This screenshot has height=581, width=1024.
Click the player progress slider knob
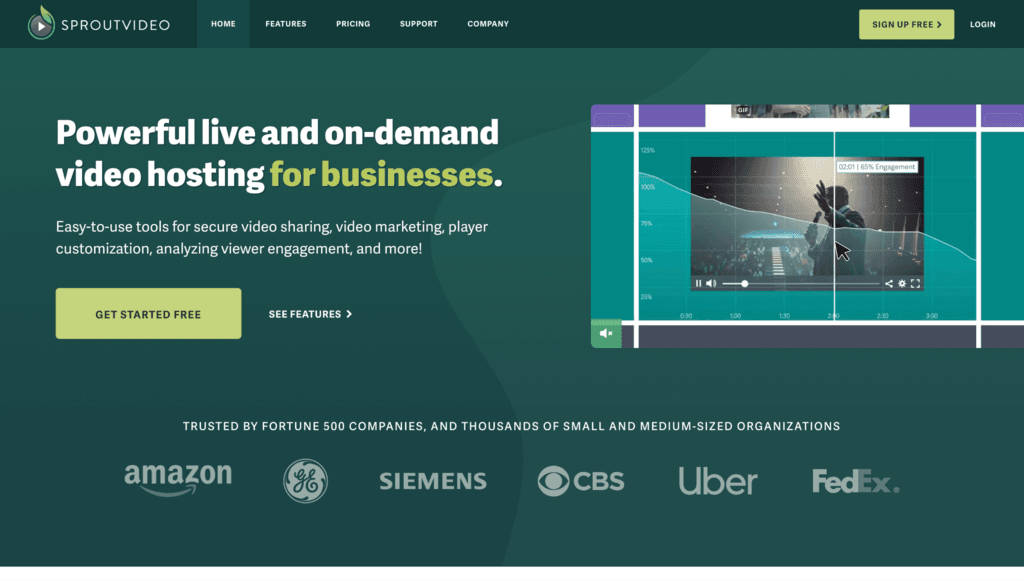coord(744,283)
